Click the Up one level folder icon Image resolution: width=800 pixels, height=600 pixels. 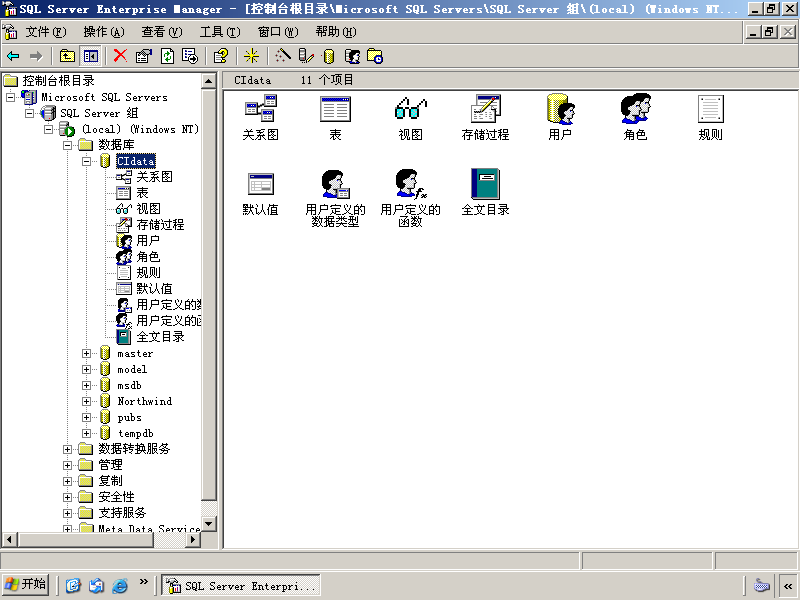67,56
